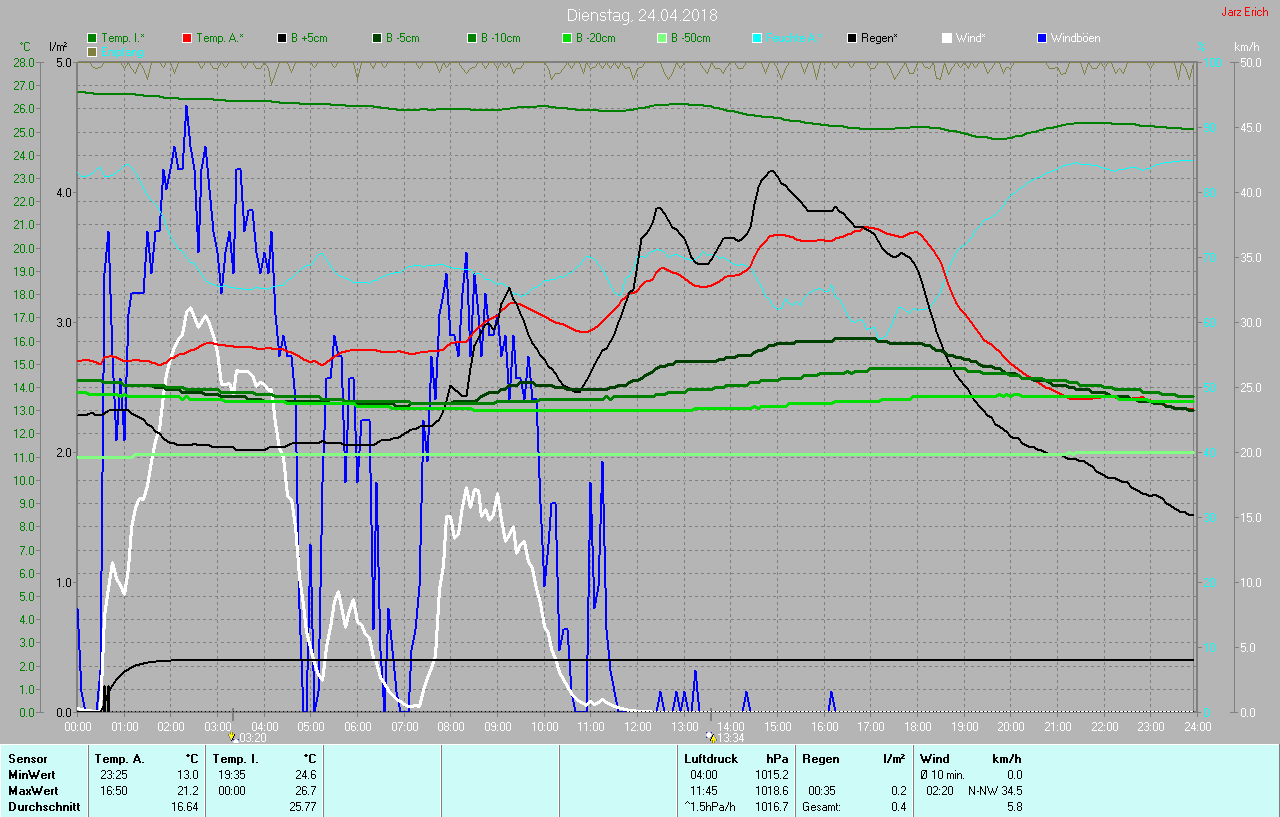Click the 03:20 marker below the time axis

pos(247,738)
